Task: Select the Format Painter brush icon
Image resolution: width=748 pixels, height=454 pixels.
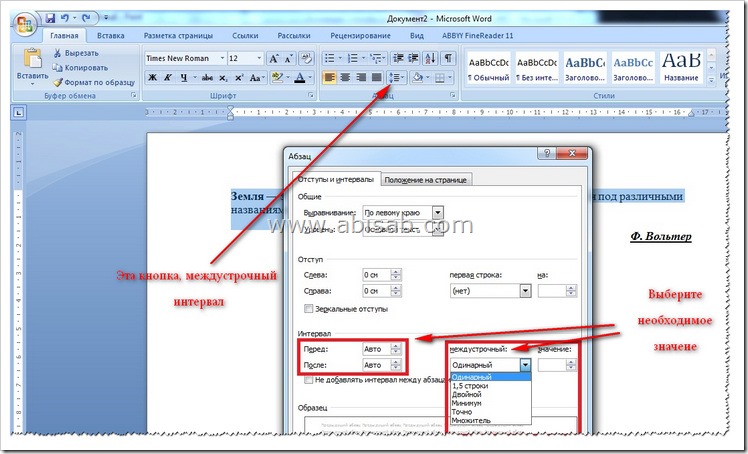Action: point(58,83)
